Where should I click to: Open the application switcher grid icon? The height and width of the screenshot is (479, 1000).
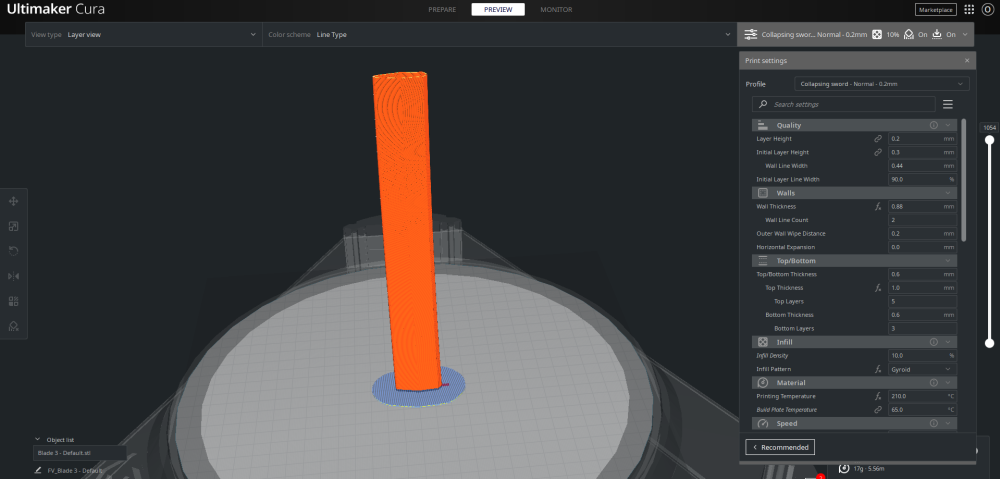(x=969, y=10)
